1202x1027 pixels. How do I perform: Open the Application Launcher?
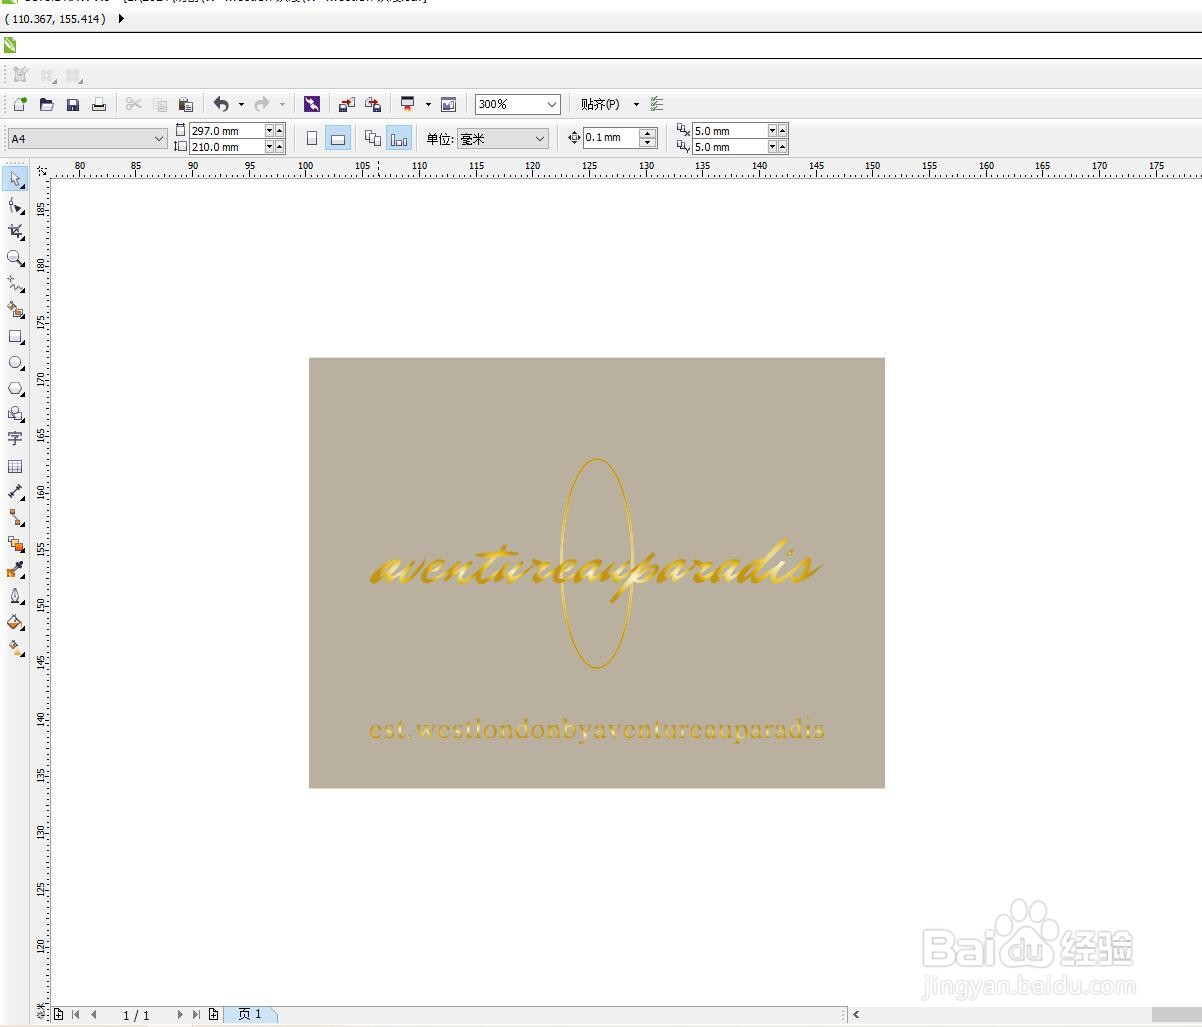pyautogui.click(x=408, y=104)
